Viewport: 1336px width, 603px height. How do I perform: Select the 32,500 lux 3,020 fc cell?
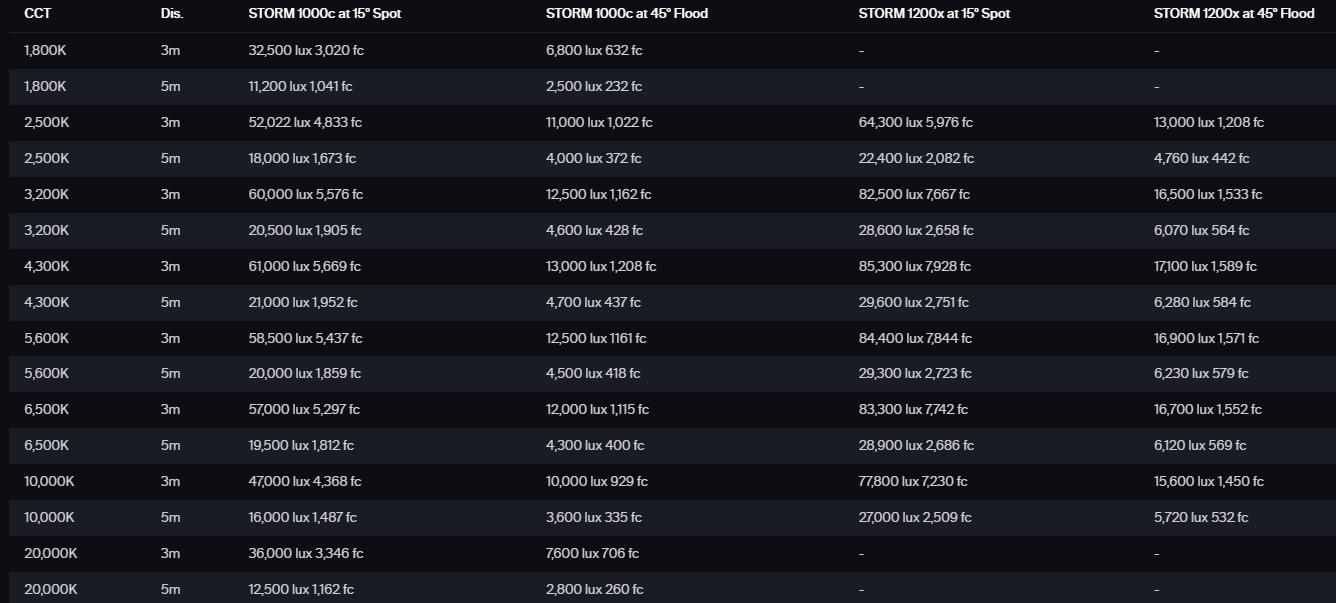pyautogui.click(x=305, y=50)
